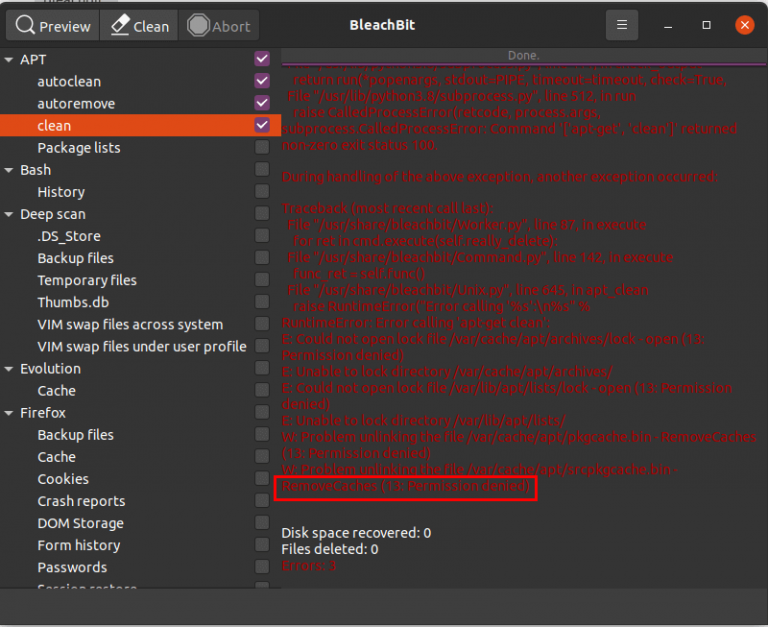768x627 pixels.
Task: Collapse the Deep scan tree group
Action: click(x=9, y=215)
